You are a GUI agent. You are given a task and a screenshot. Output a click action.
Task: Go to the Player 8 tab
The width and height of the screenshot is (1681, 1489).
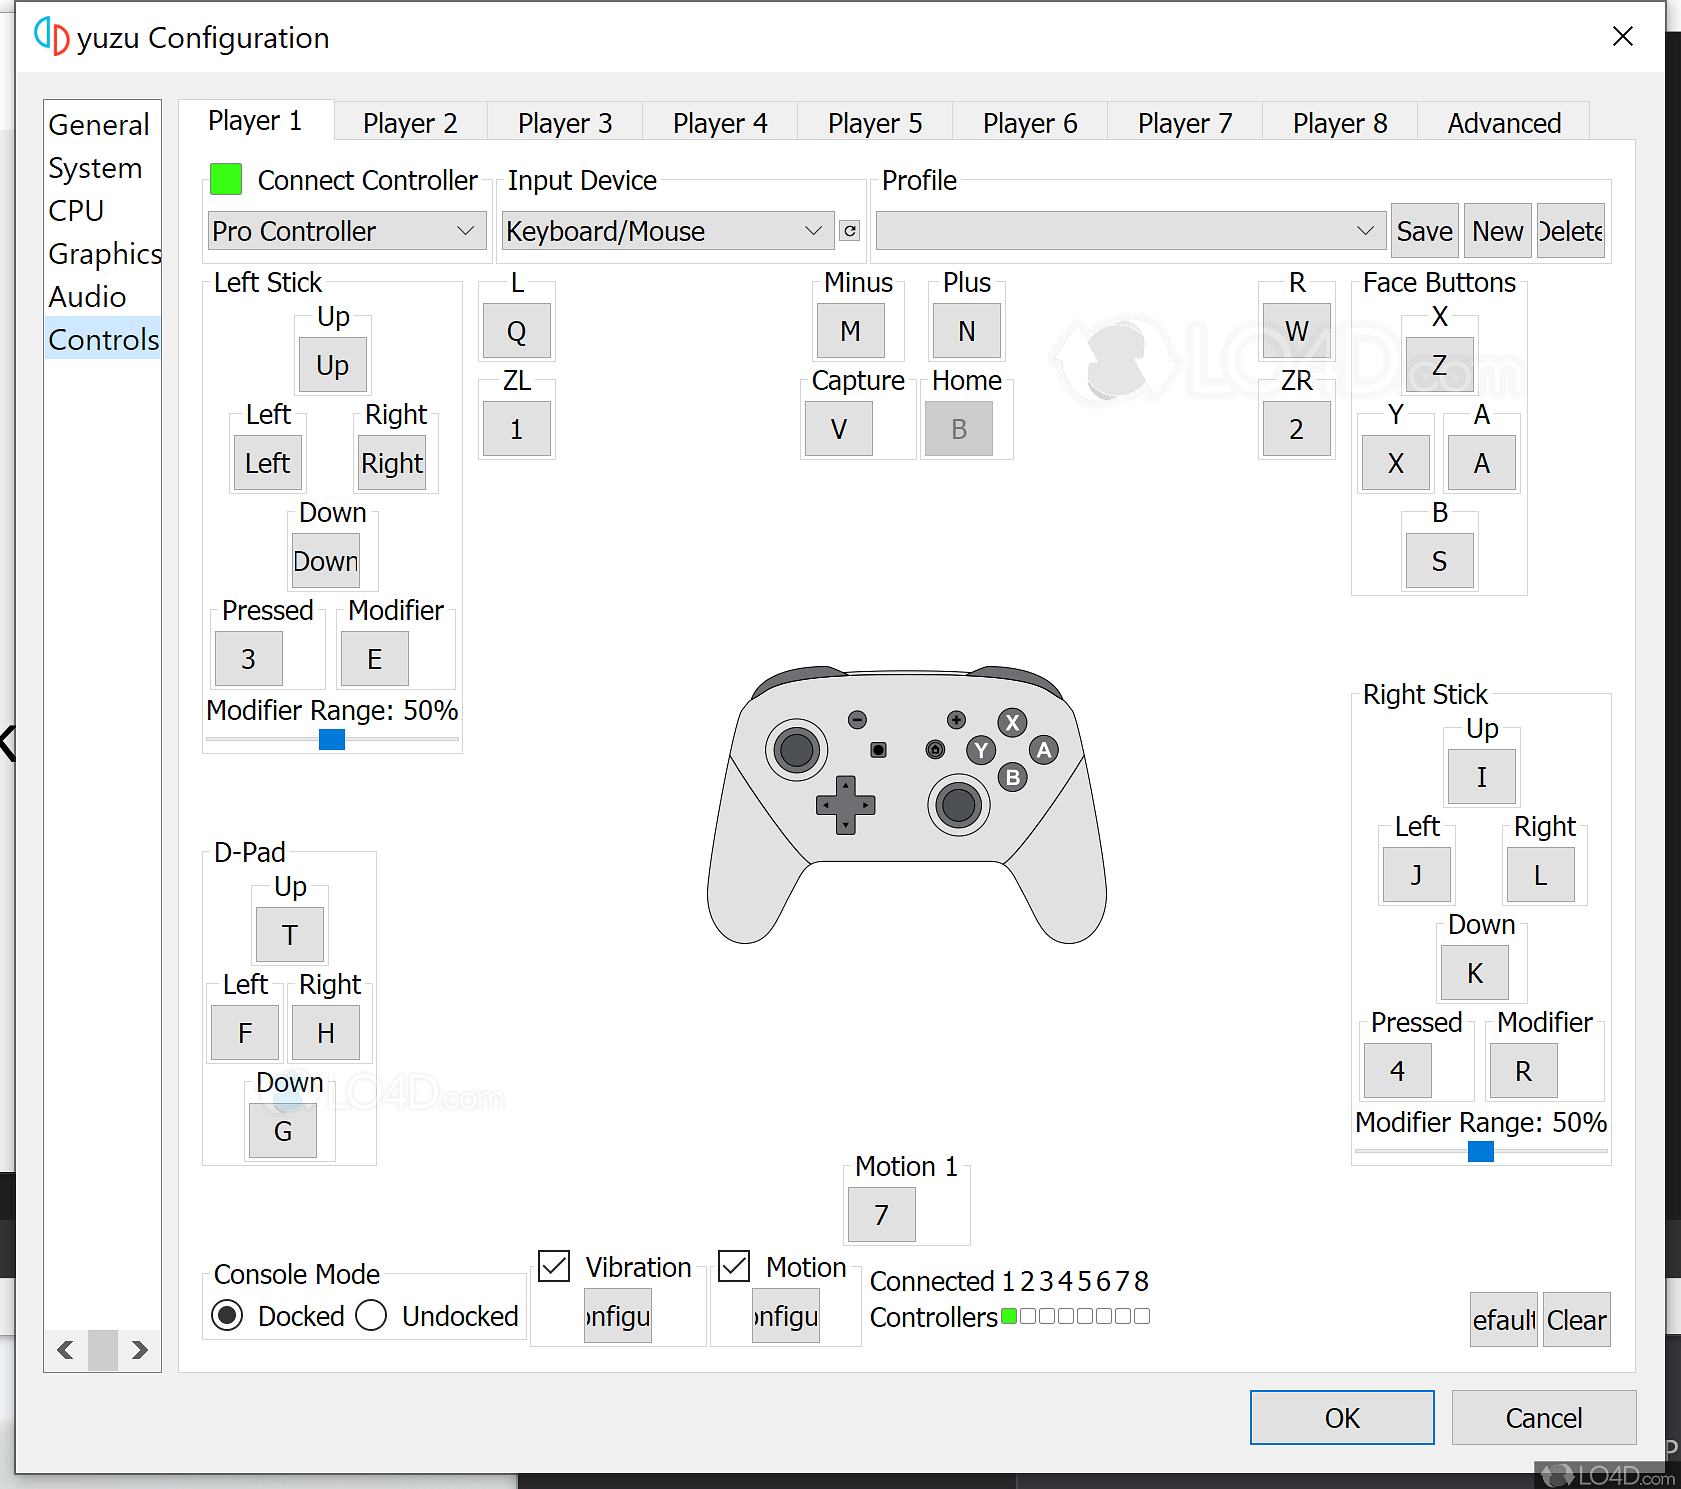(1340, 123)
